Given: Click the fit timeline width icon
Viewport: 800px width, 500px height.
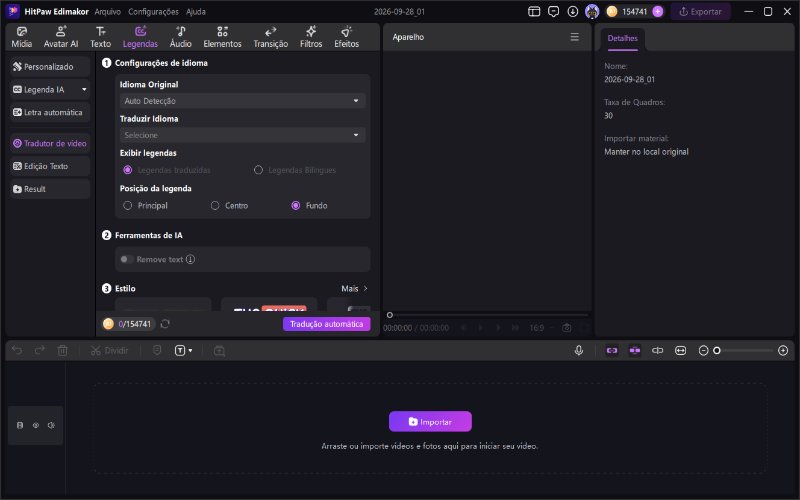Looking at the screenshot, I should click(x=681, y=351).
